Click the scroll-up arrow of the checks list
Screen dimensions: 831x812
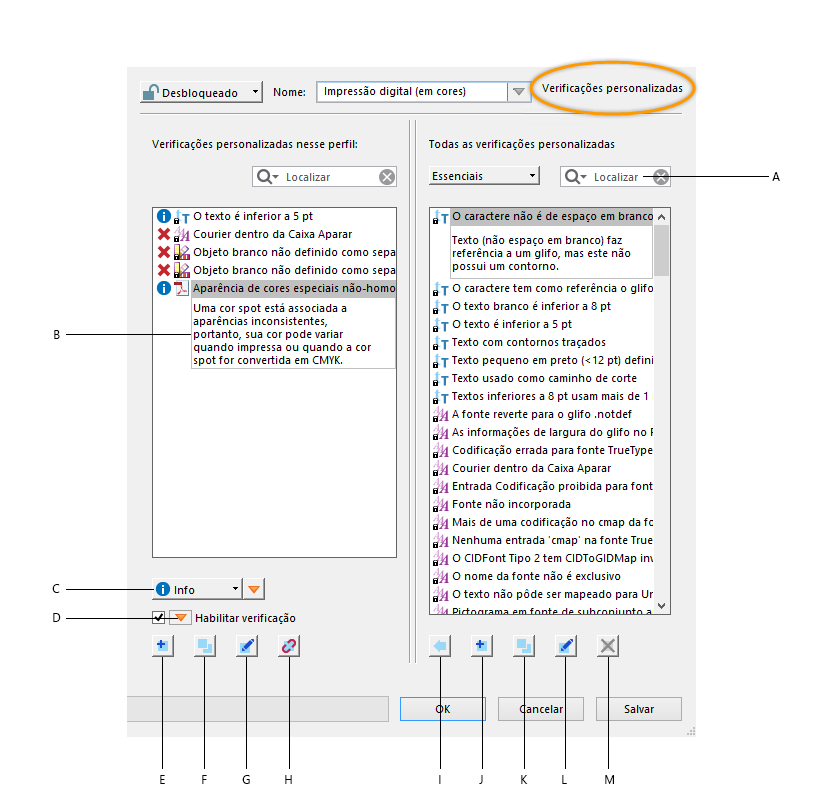[x=661, y=217]
